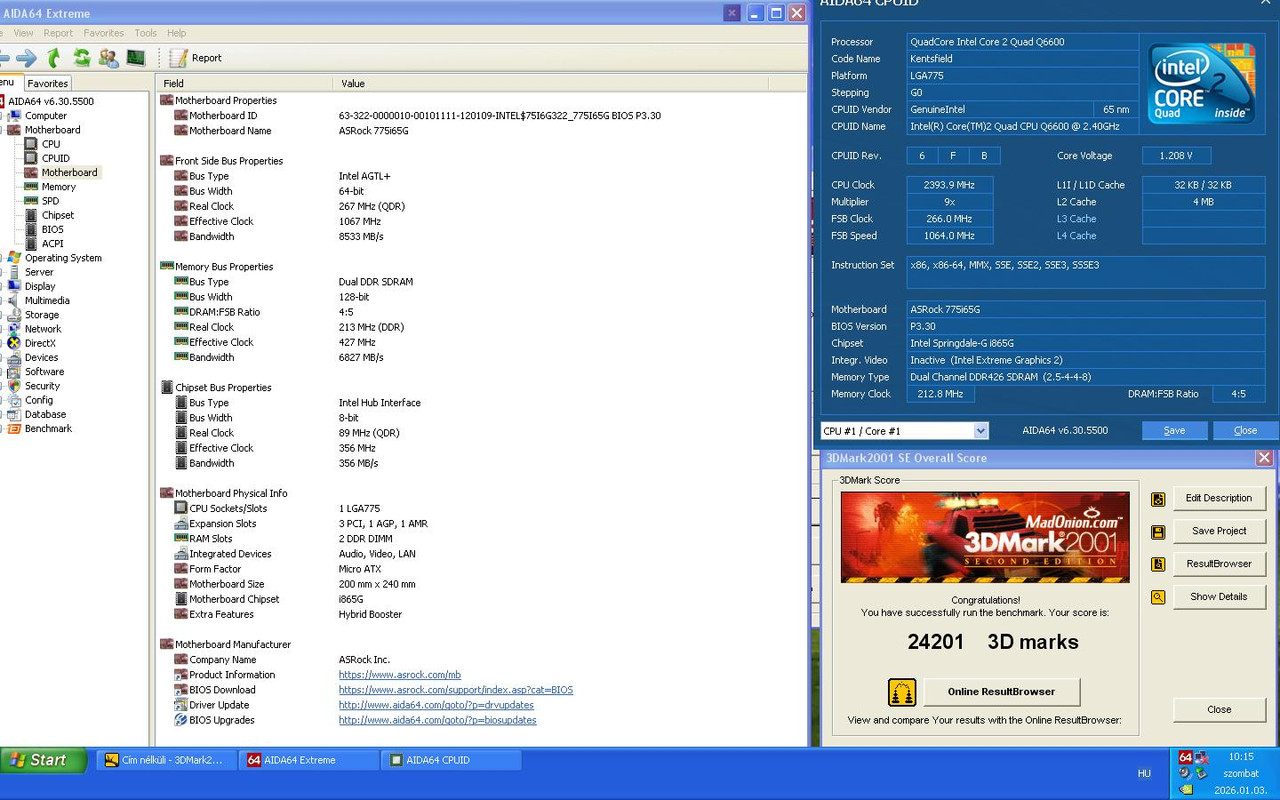Screen dimensions: 1280x800
Task: Select the BIOS tree item
Action: (x=52, y=229)
